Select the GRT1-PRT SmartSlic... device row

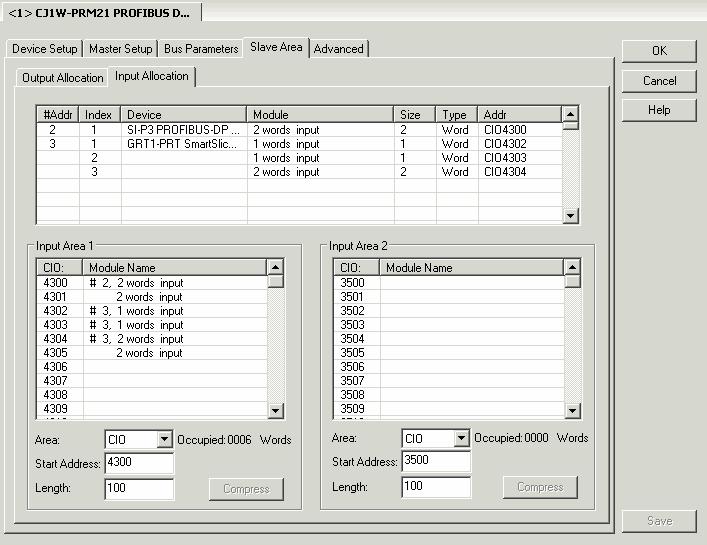(x=299, y=144)
